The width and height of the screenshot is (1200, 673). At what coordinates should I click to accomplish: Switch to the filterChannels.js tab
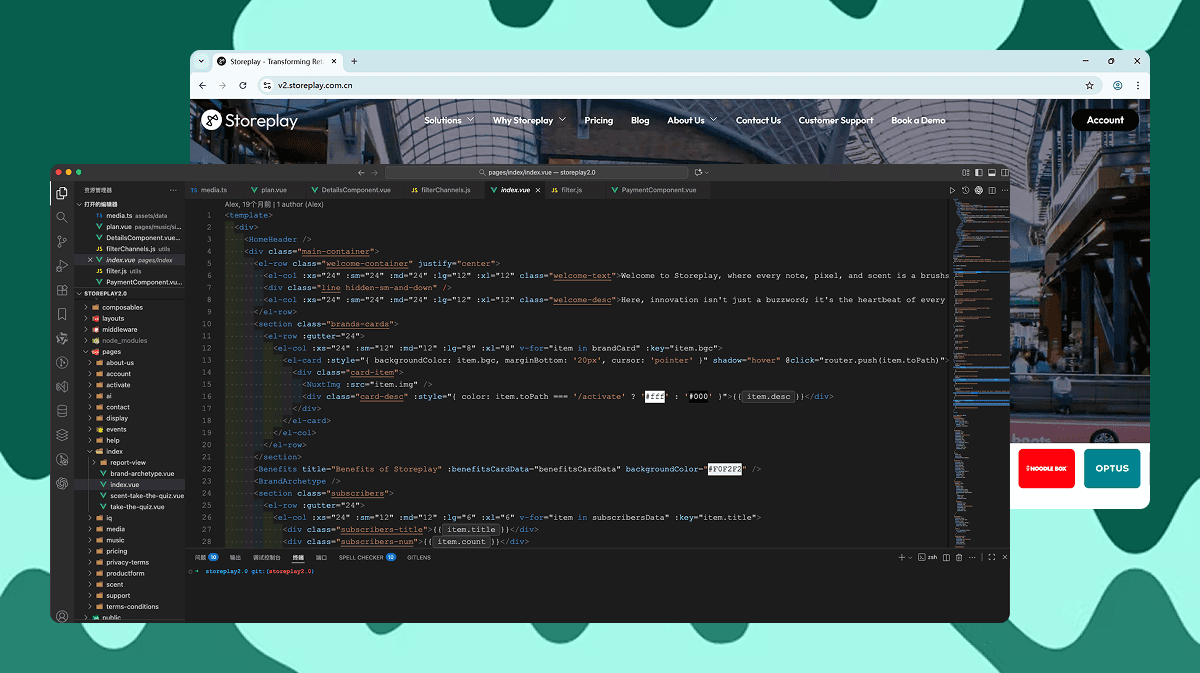445,190
